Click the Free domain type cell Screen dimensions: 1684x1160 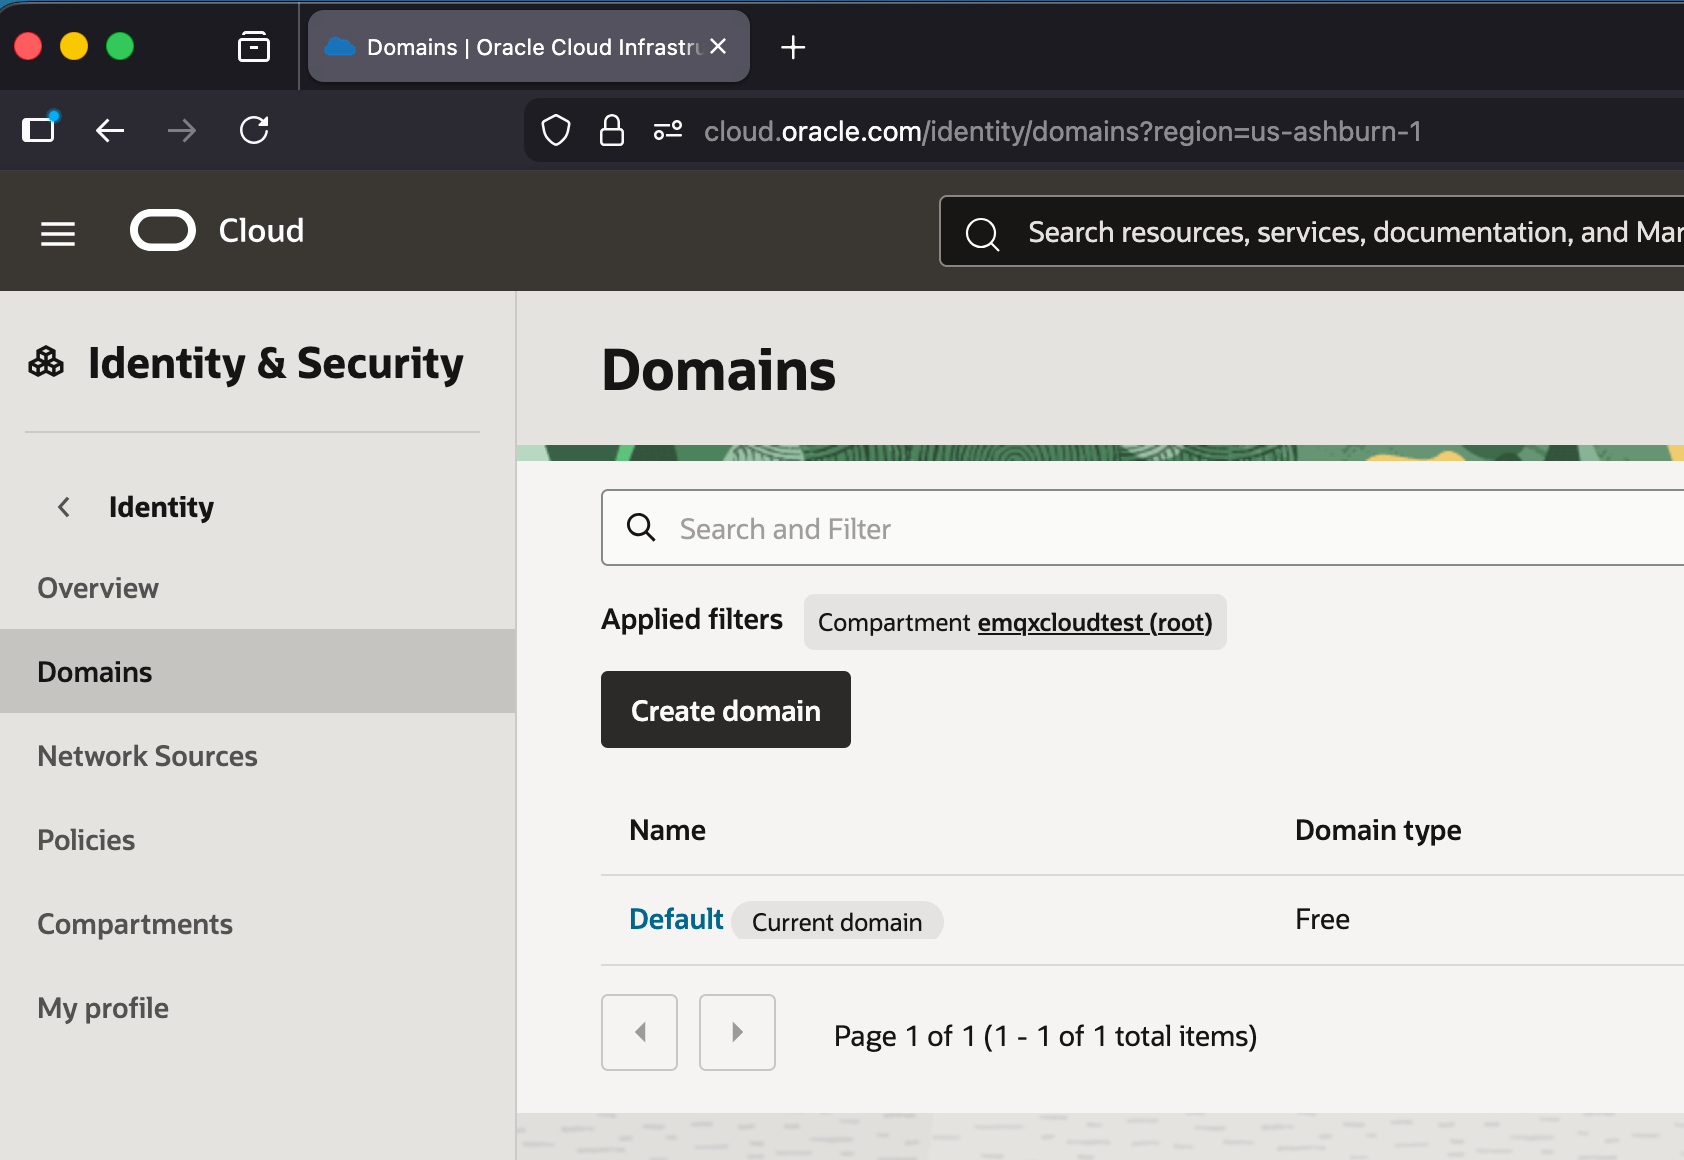[x=1322, y=919]
